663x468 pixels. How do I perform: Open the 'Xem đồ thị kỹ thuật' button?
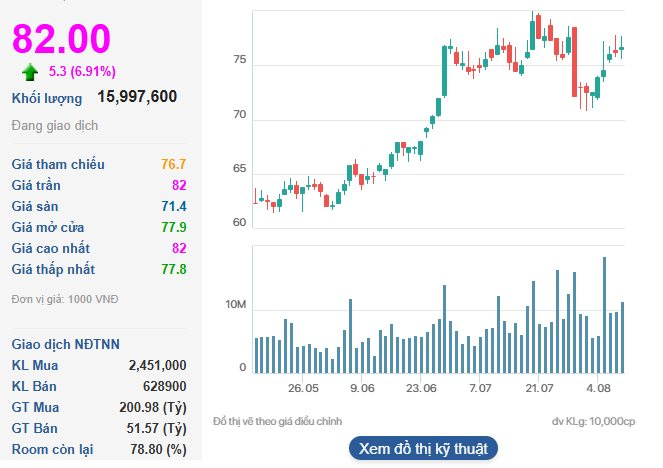422,447
